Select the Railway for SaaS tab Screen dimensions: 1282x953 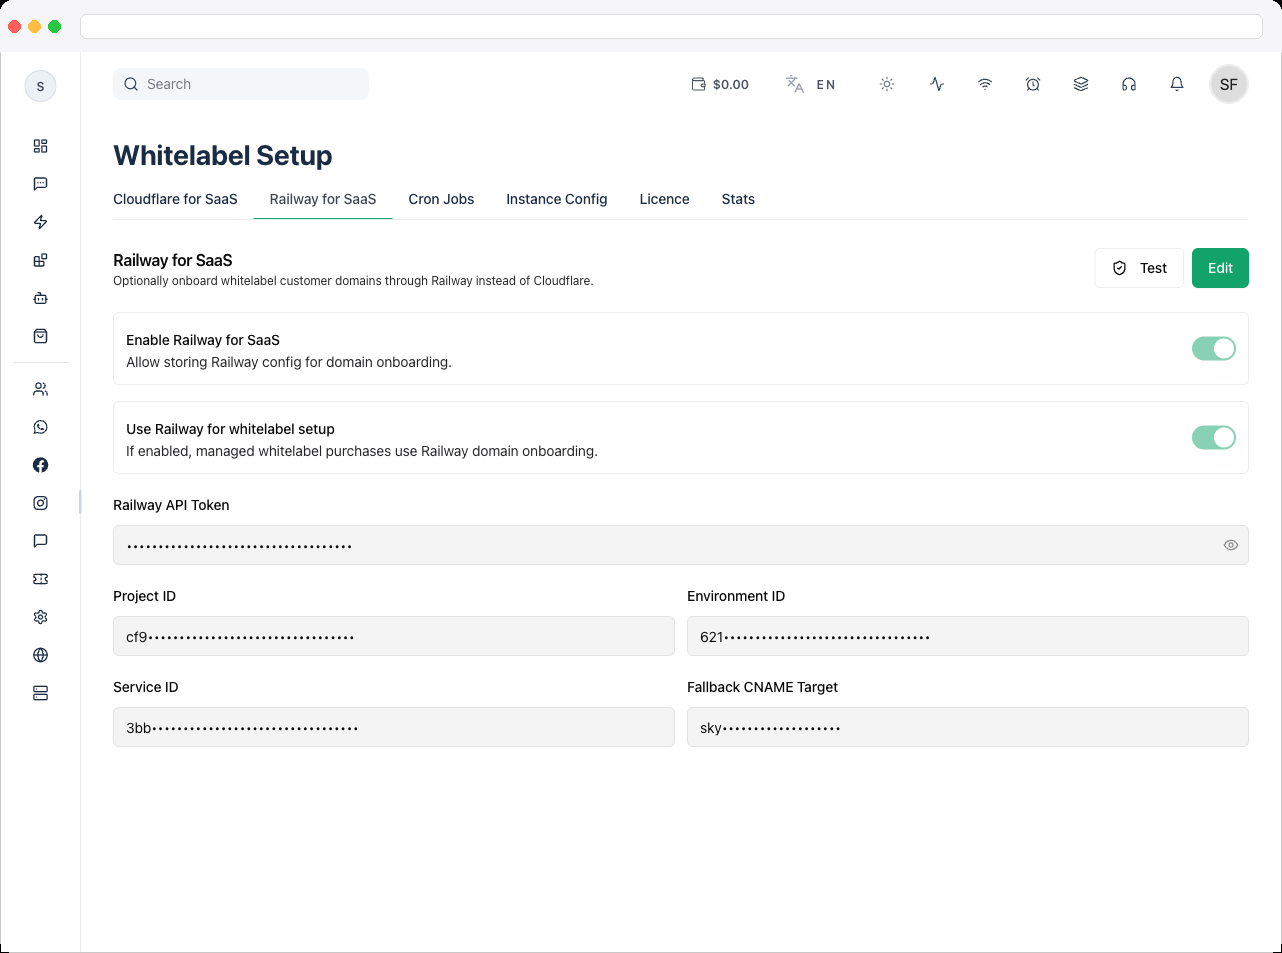tap(323, 199)
